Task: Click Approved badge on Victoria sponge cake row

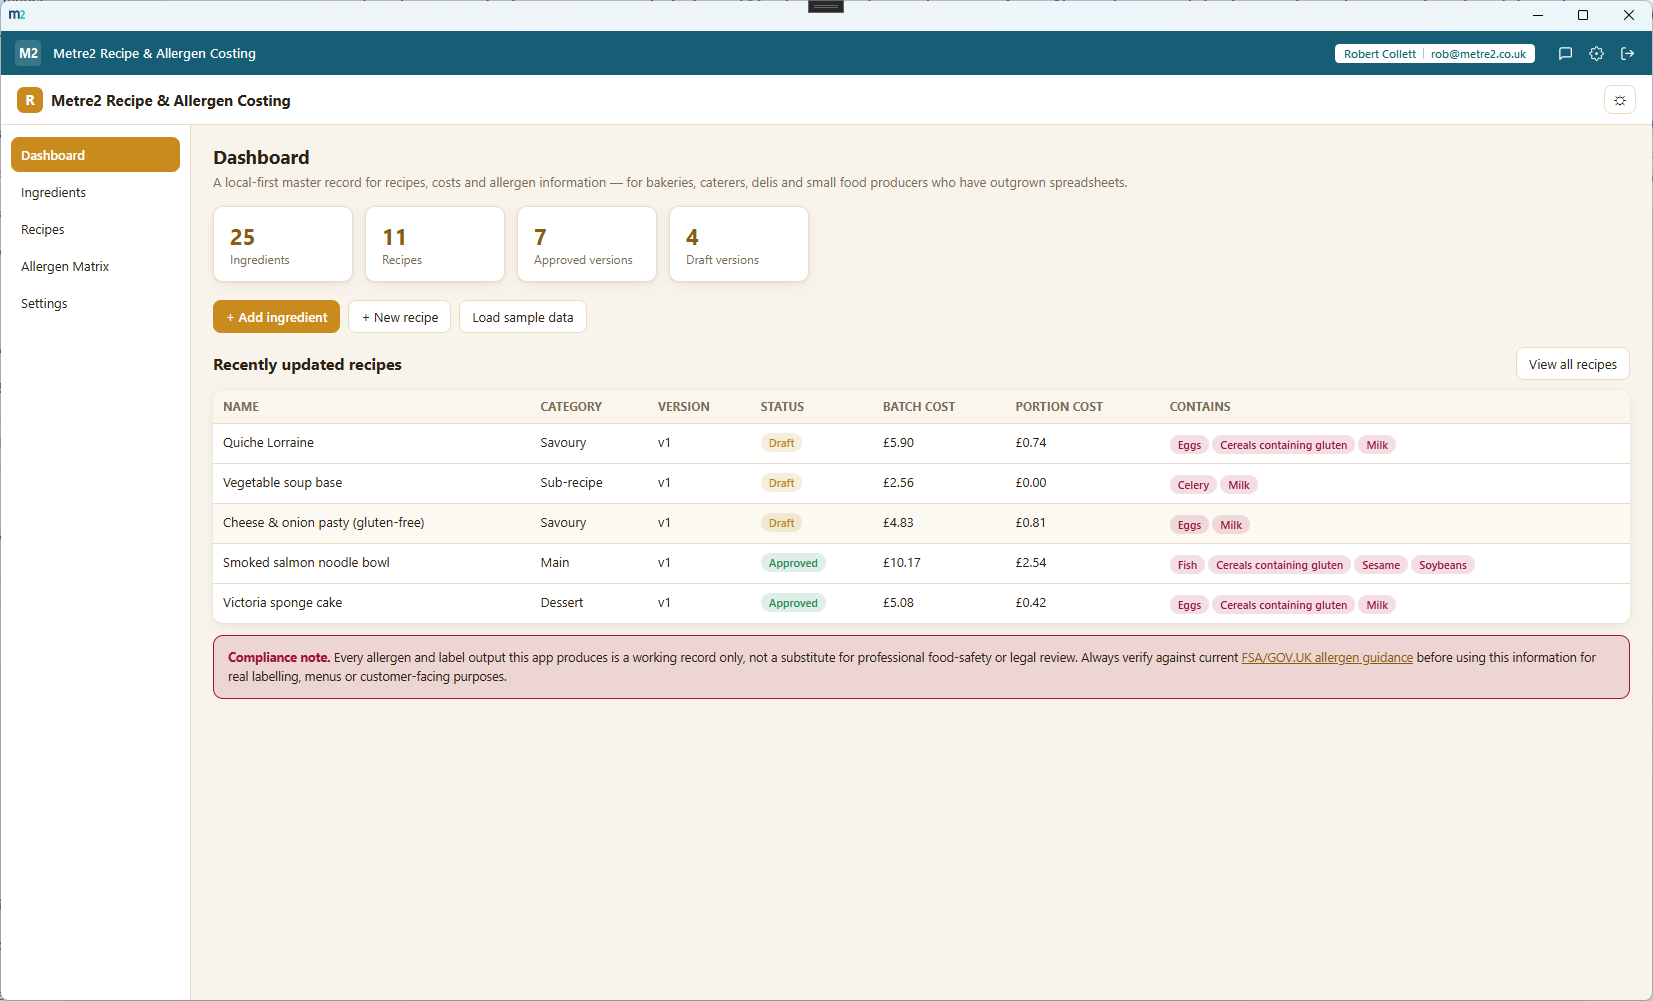Action: (793, 603)
